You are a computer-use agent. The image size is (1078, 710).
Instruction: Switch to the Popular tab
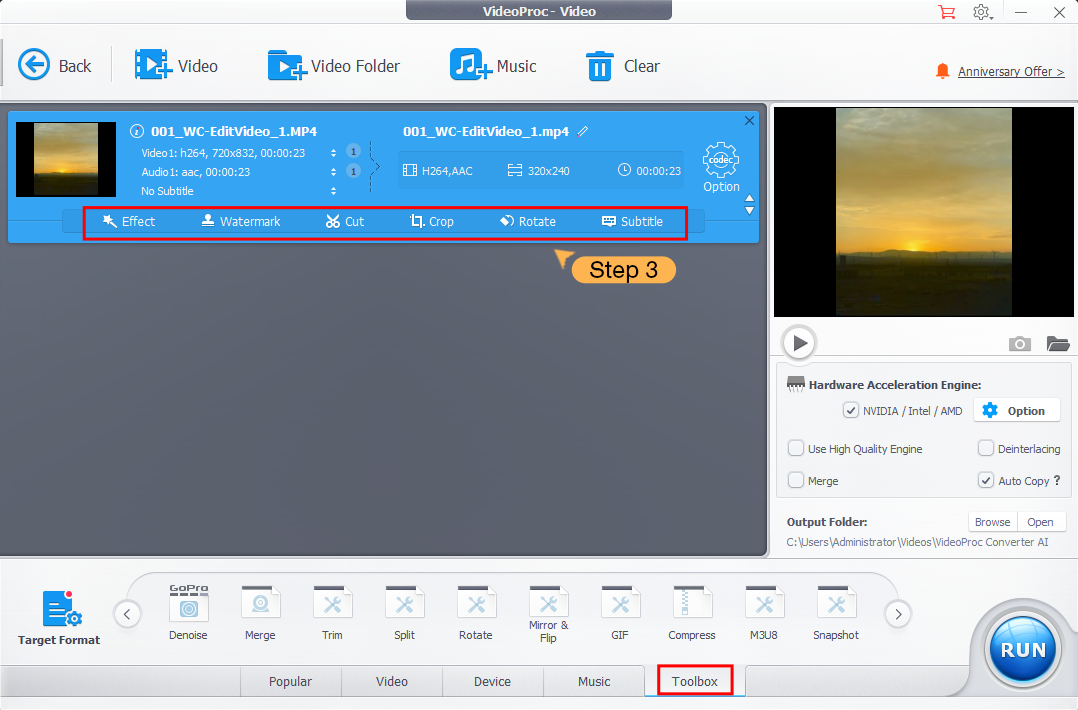[290, 681]
